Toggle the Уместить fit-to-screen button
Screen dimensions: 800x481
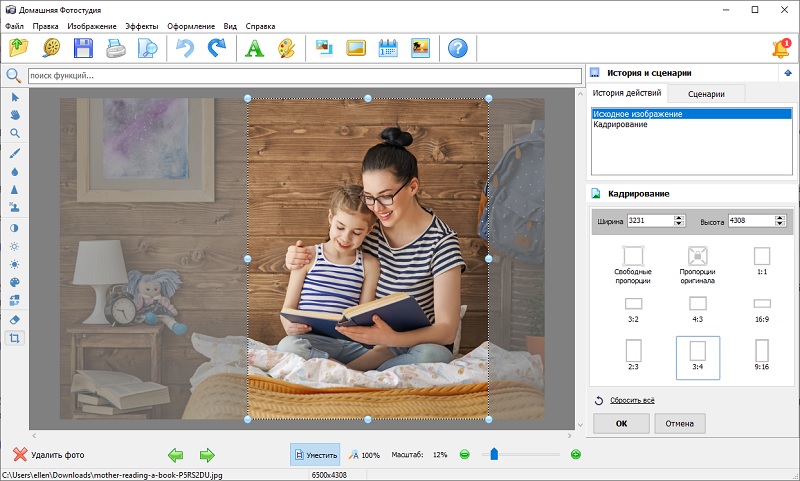click(315, 455)
